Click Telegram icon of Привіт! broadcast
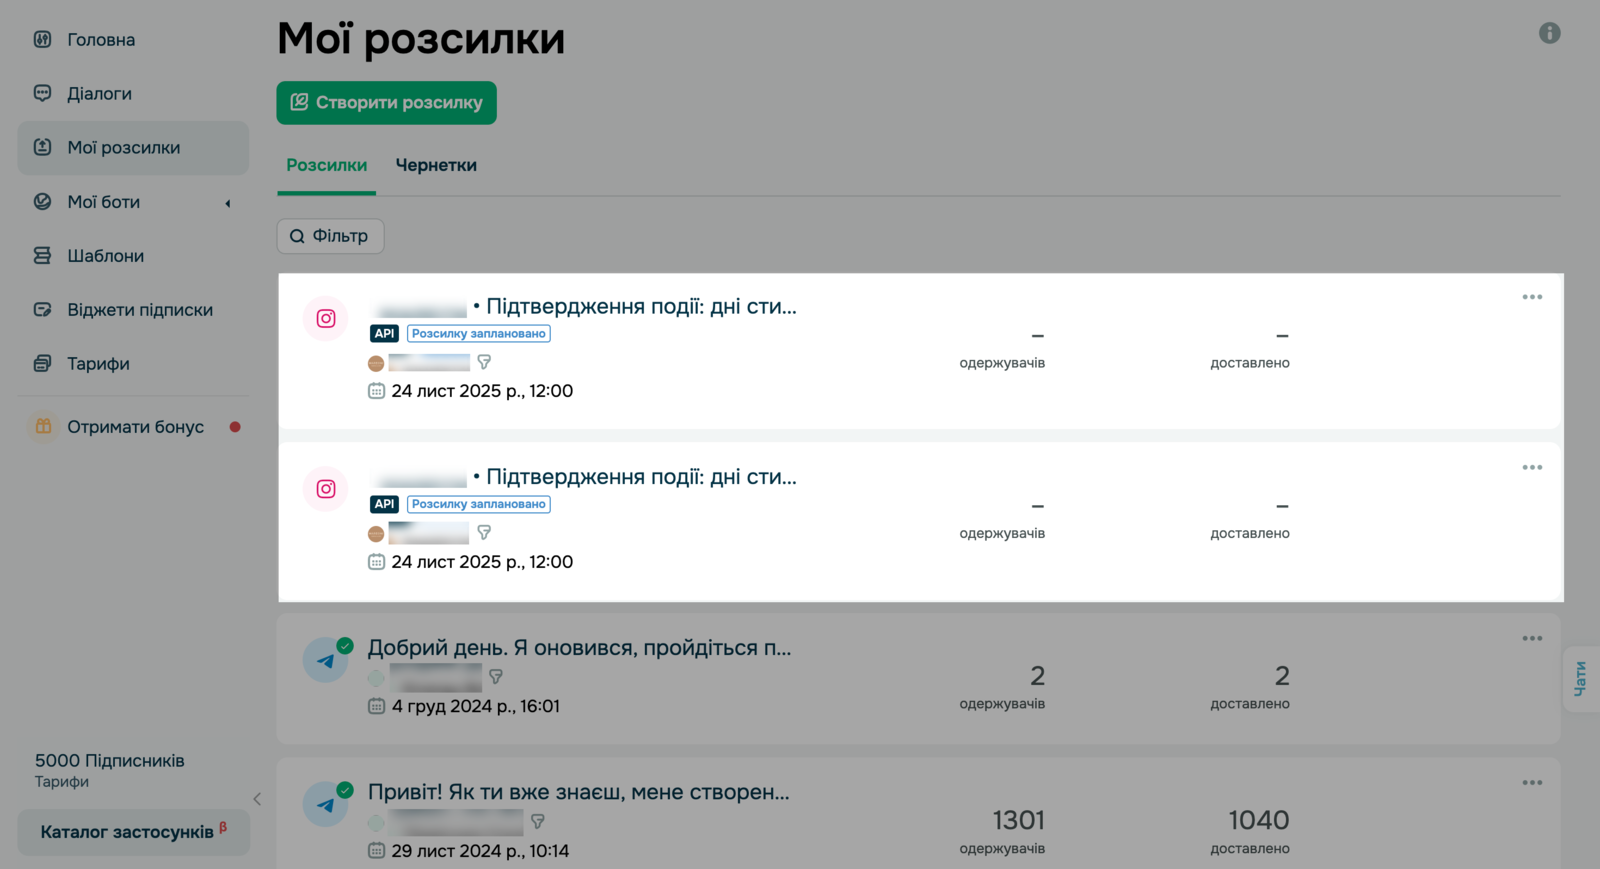This screenshot has height=869, width=1600. pos(326,805)
